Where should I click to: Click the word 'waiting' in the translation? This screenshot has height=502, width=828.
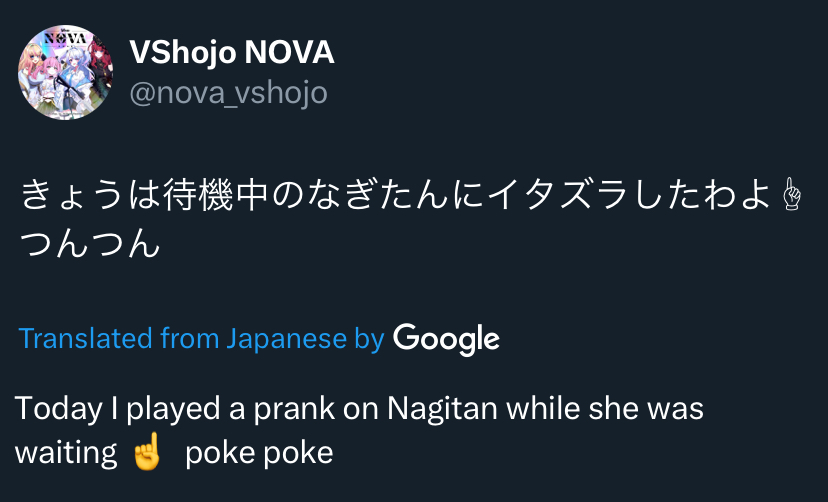point(65,453)
